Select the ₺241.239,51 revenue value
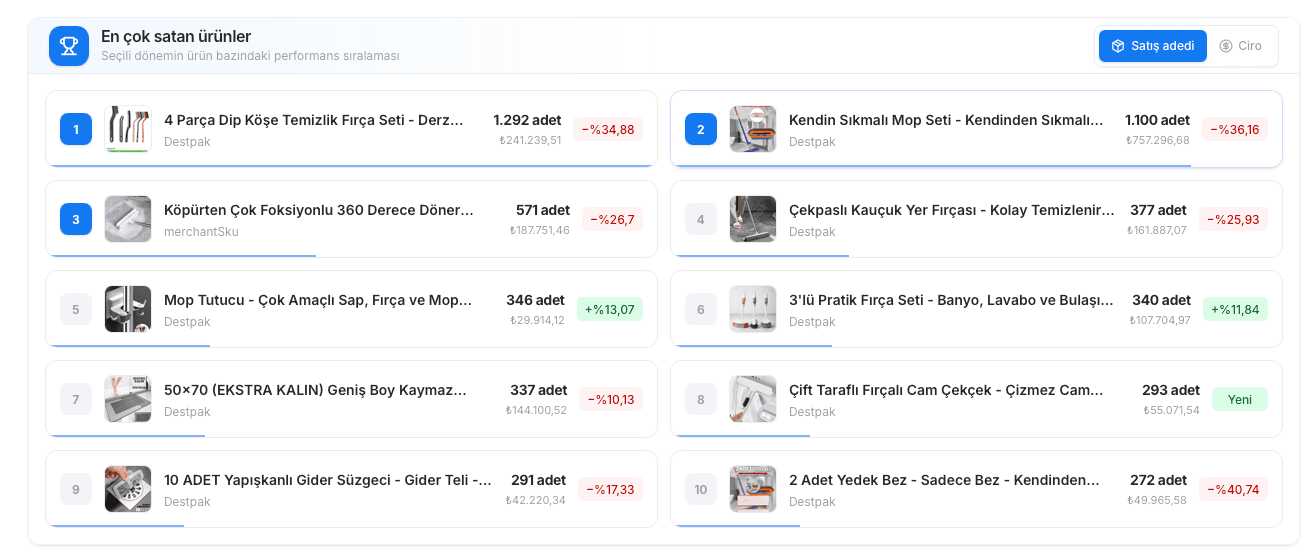This screenshot has height=559, width=1312. [530, 140]
